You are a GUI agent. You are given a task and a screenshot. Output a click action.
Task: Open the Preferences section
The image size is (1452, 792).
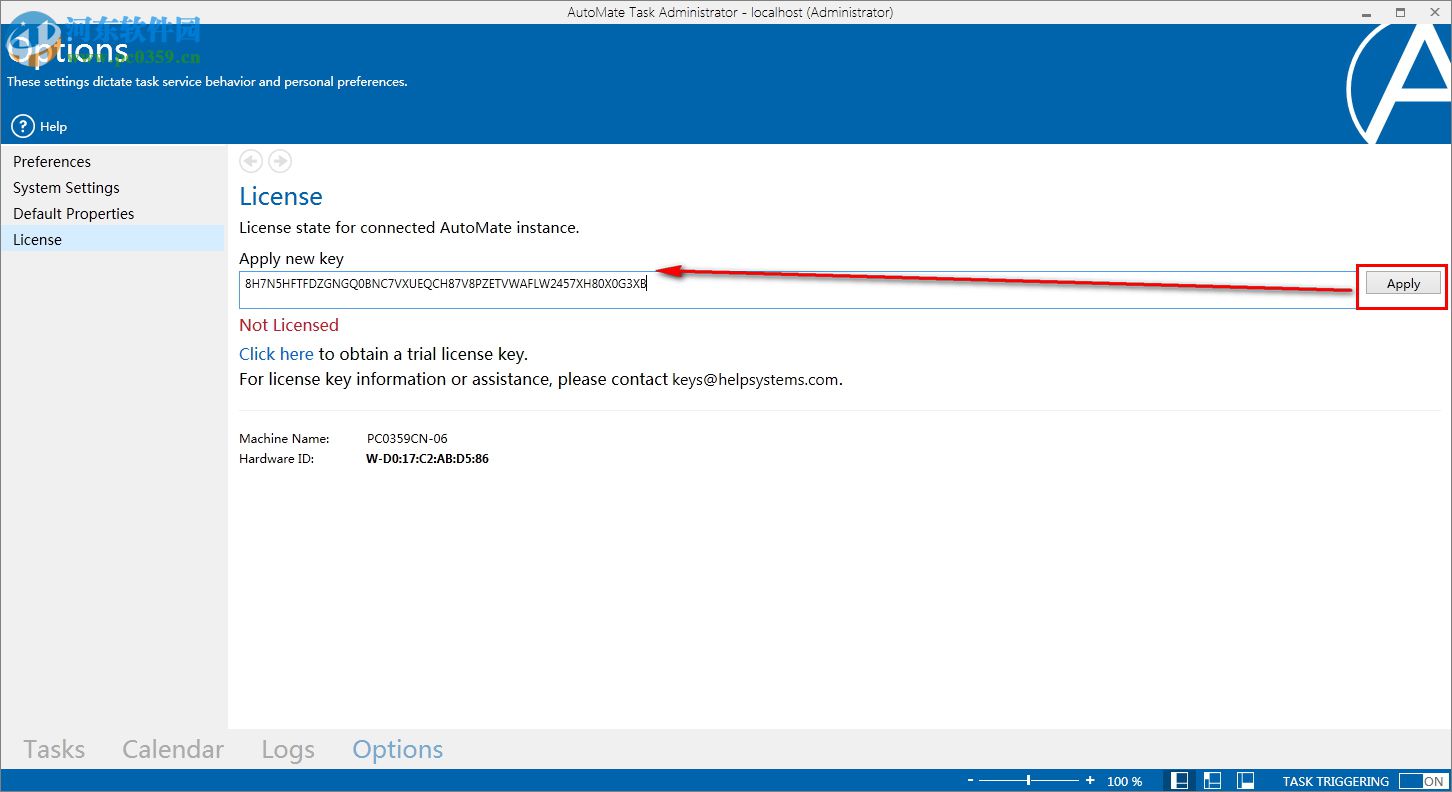52,161
